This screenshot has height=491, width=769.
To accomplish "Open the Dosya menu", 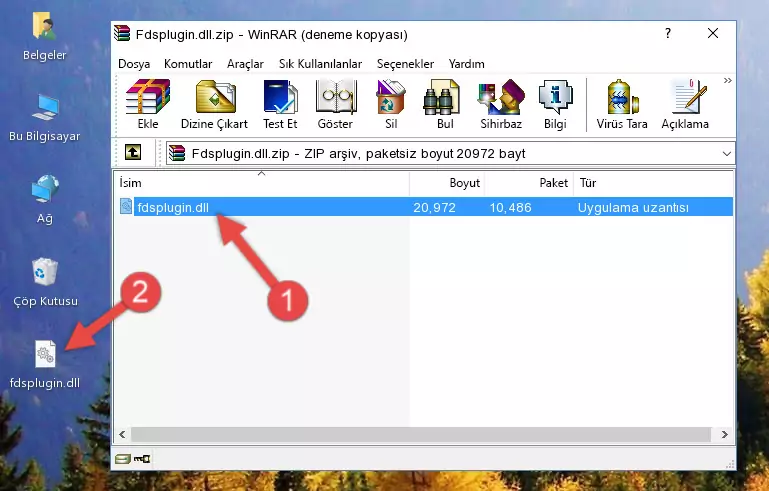I will pyautogui.click(x=134, y=64).
